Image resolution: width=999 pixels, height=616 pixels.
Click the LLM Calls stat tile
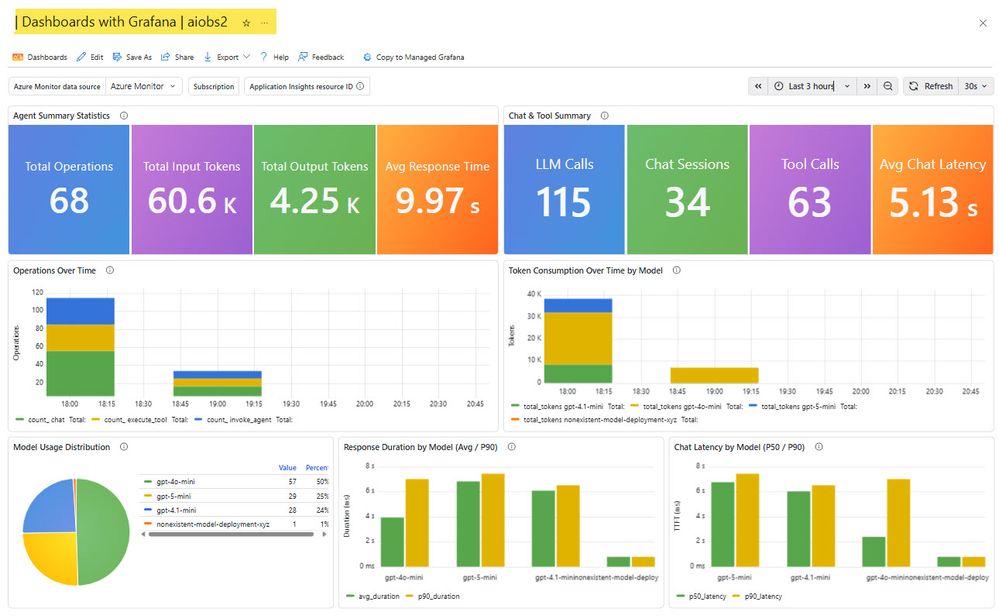(564, 190)
